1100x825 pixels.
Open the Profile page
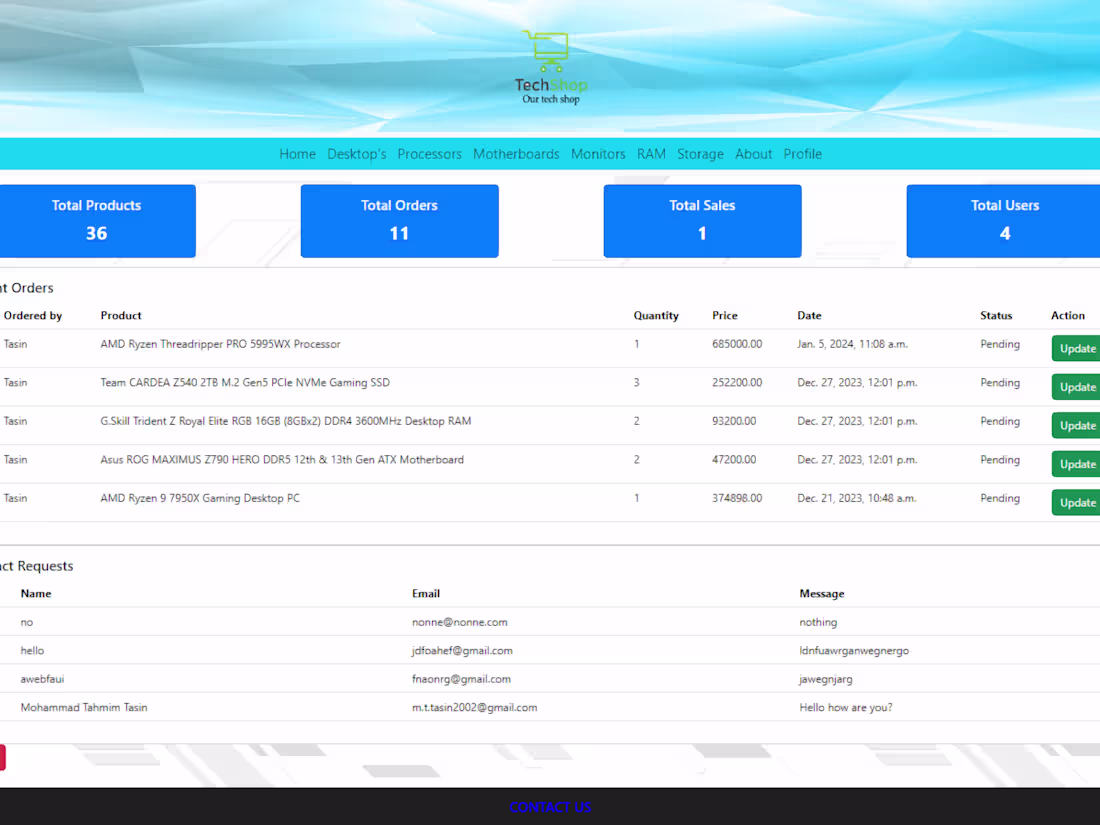click(803, 154)
